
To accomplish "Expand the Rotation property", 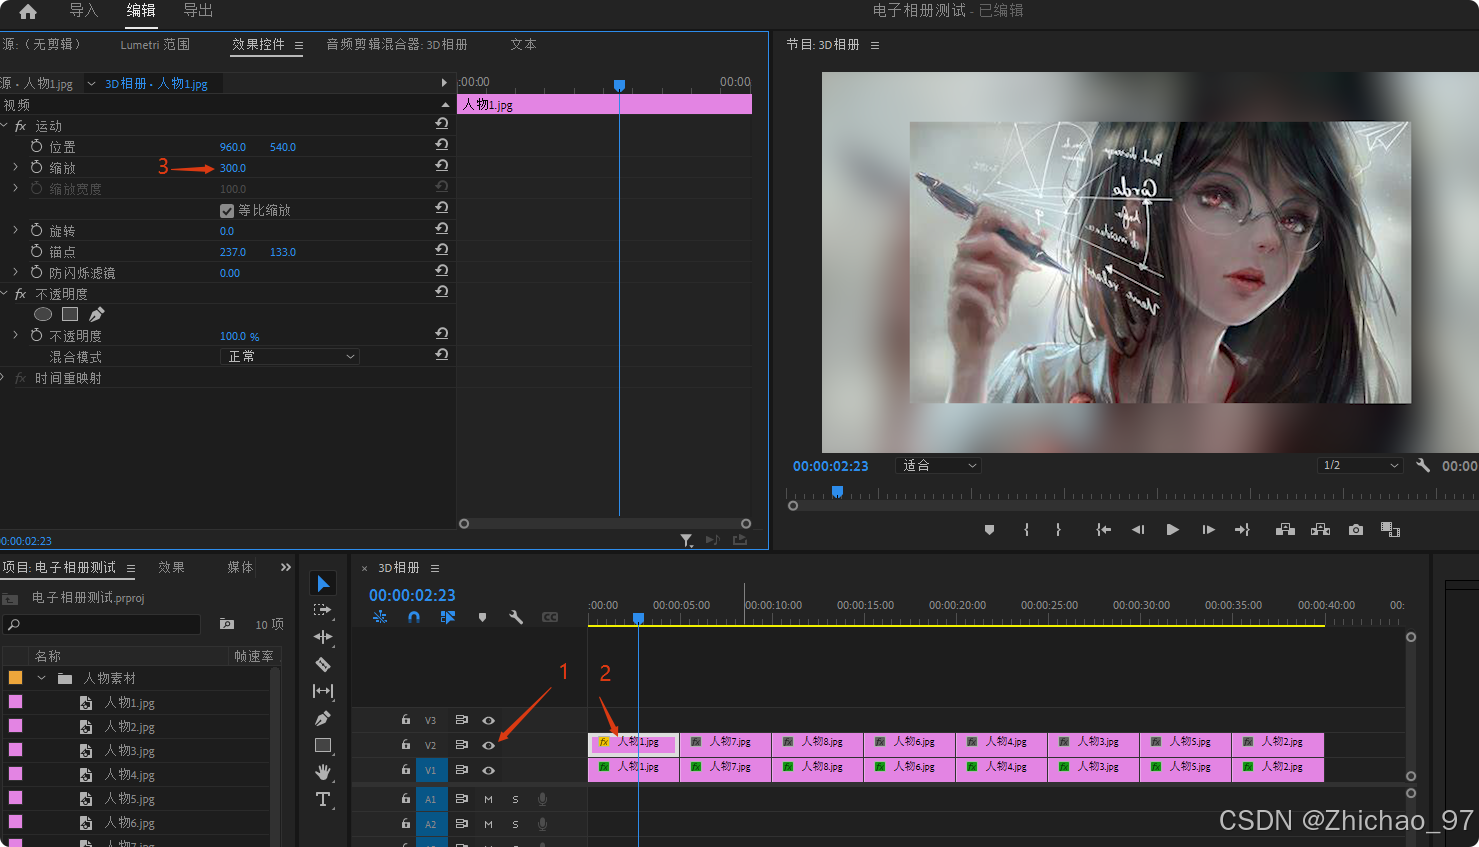I will 15,230.
